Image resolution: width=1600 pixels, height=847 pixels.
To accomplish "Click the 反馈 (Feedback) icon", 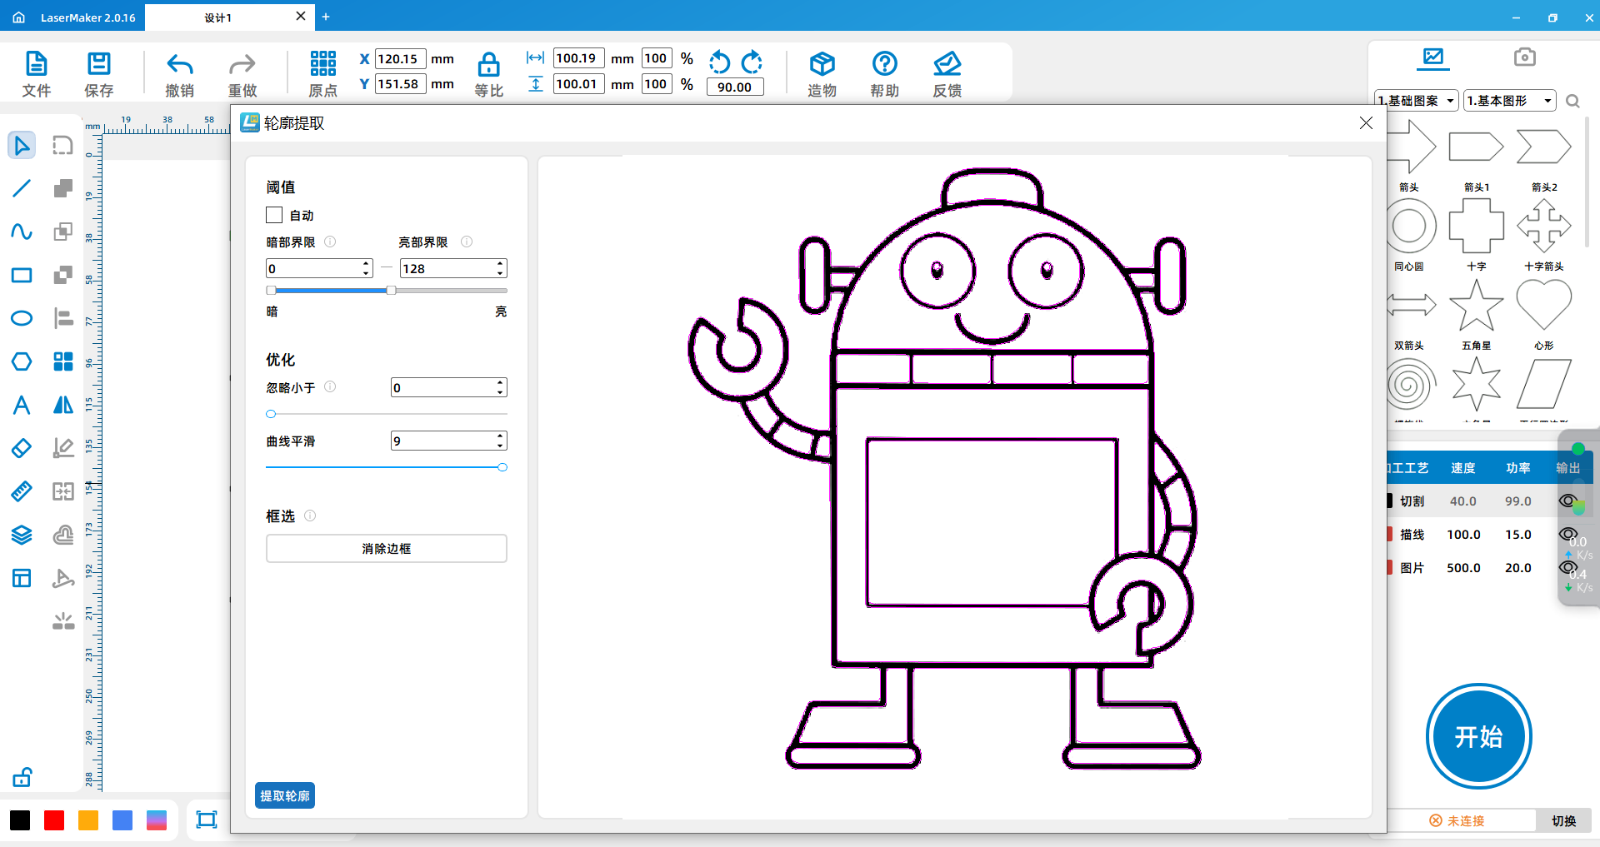I will tap(946, 65).
